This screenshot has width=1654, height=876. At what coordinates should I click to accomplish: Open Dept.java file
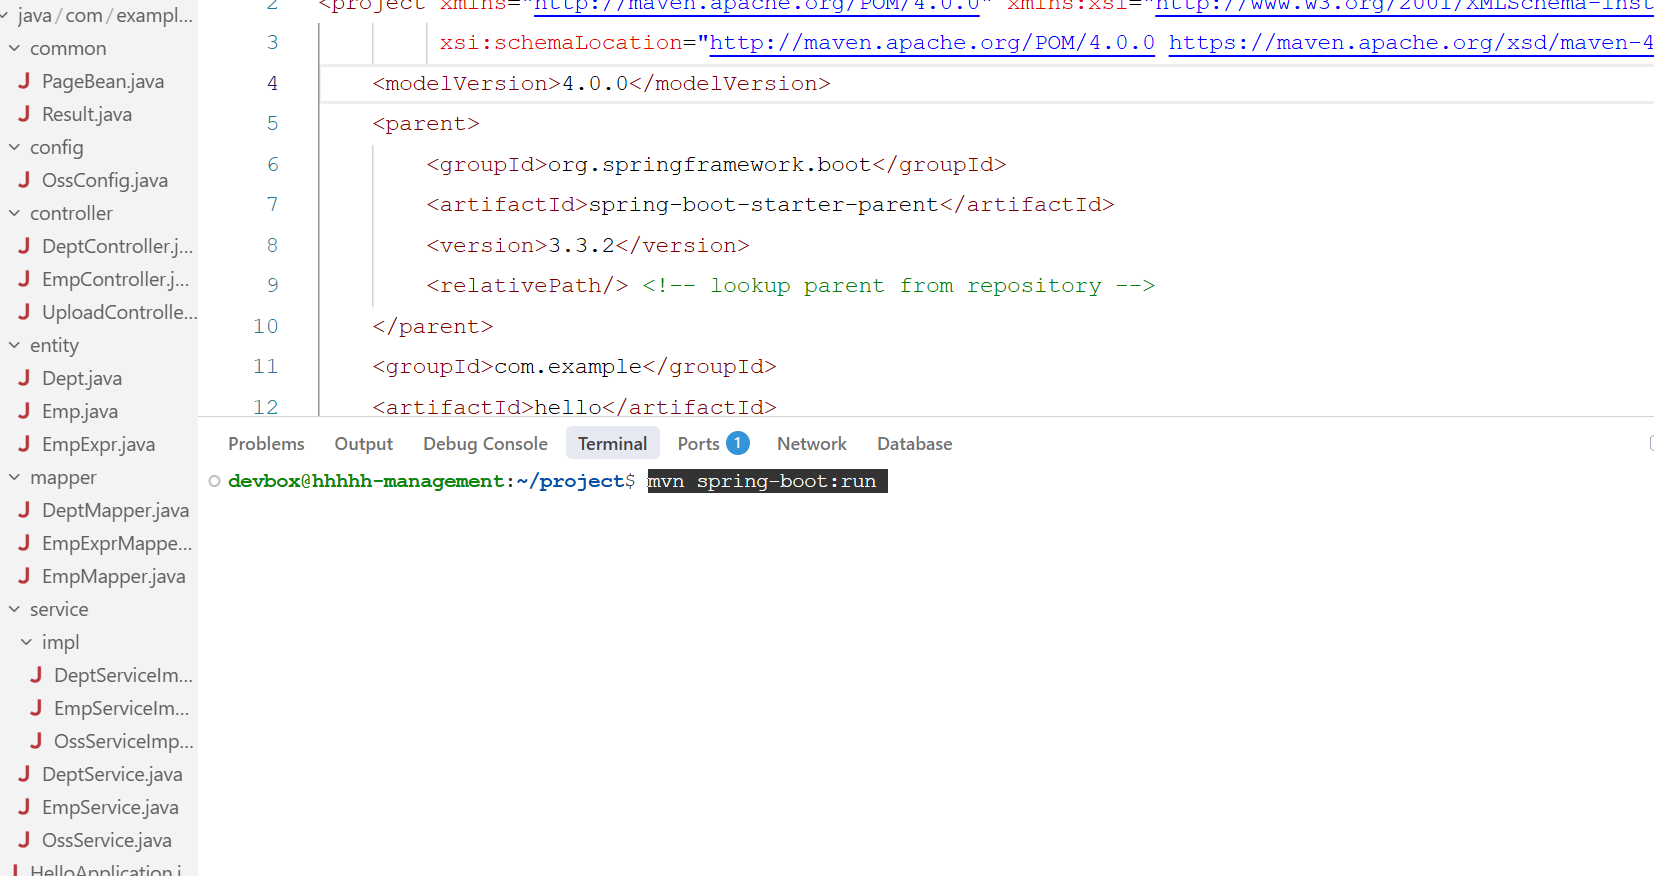pos(82,378)
